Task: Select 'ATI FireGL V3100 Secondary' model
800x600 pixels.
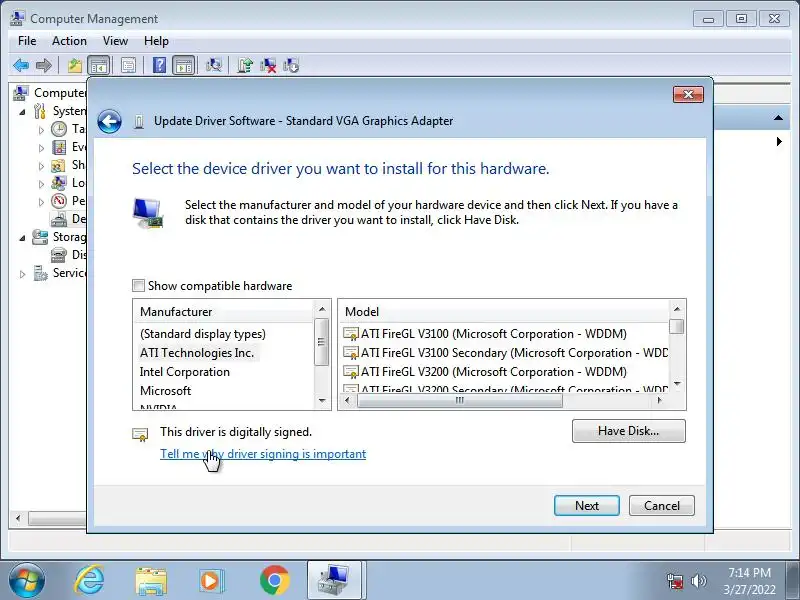Action: point(505,353)
